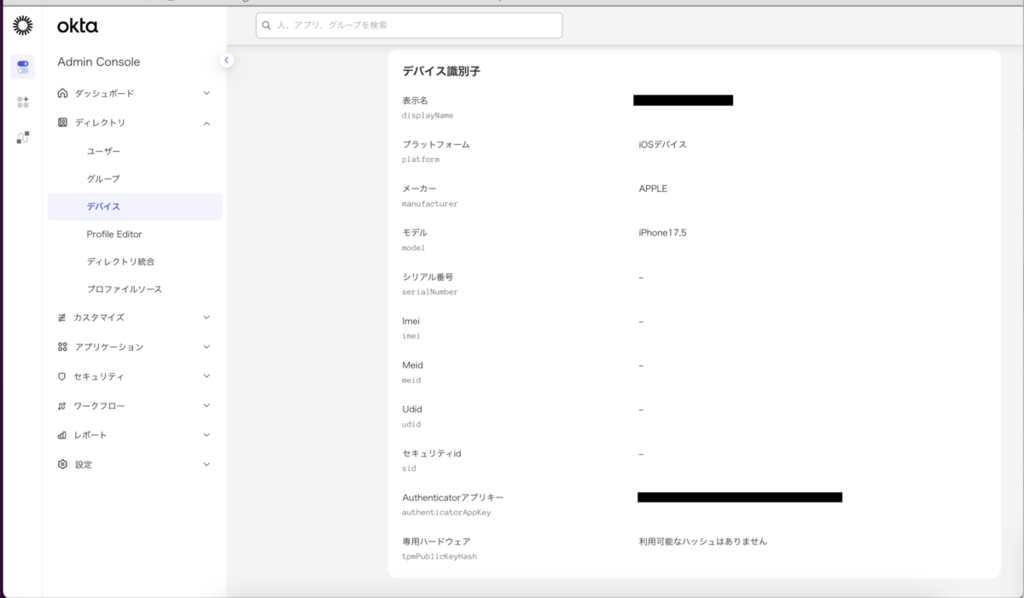This screenshot has height=598, width=1024.
Task: Open プロファイルソース menu item
Action: pyautogui.click(x=124, y=289)
